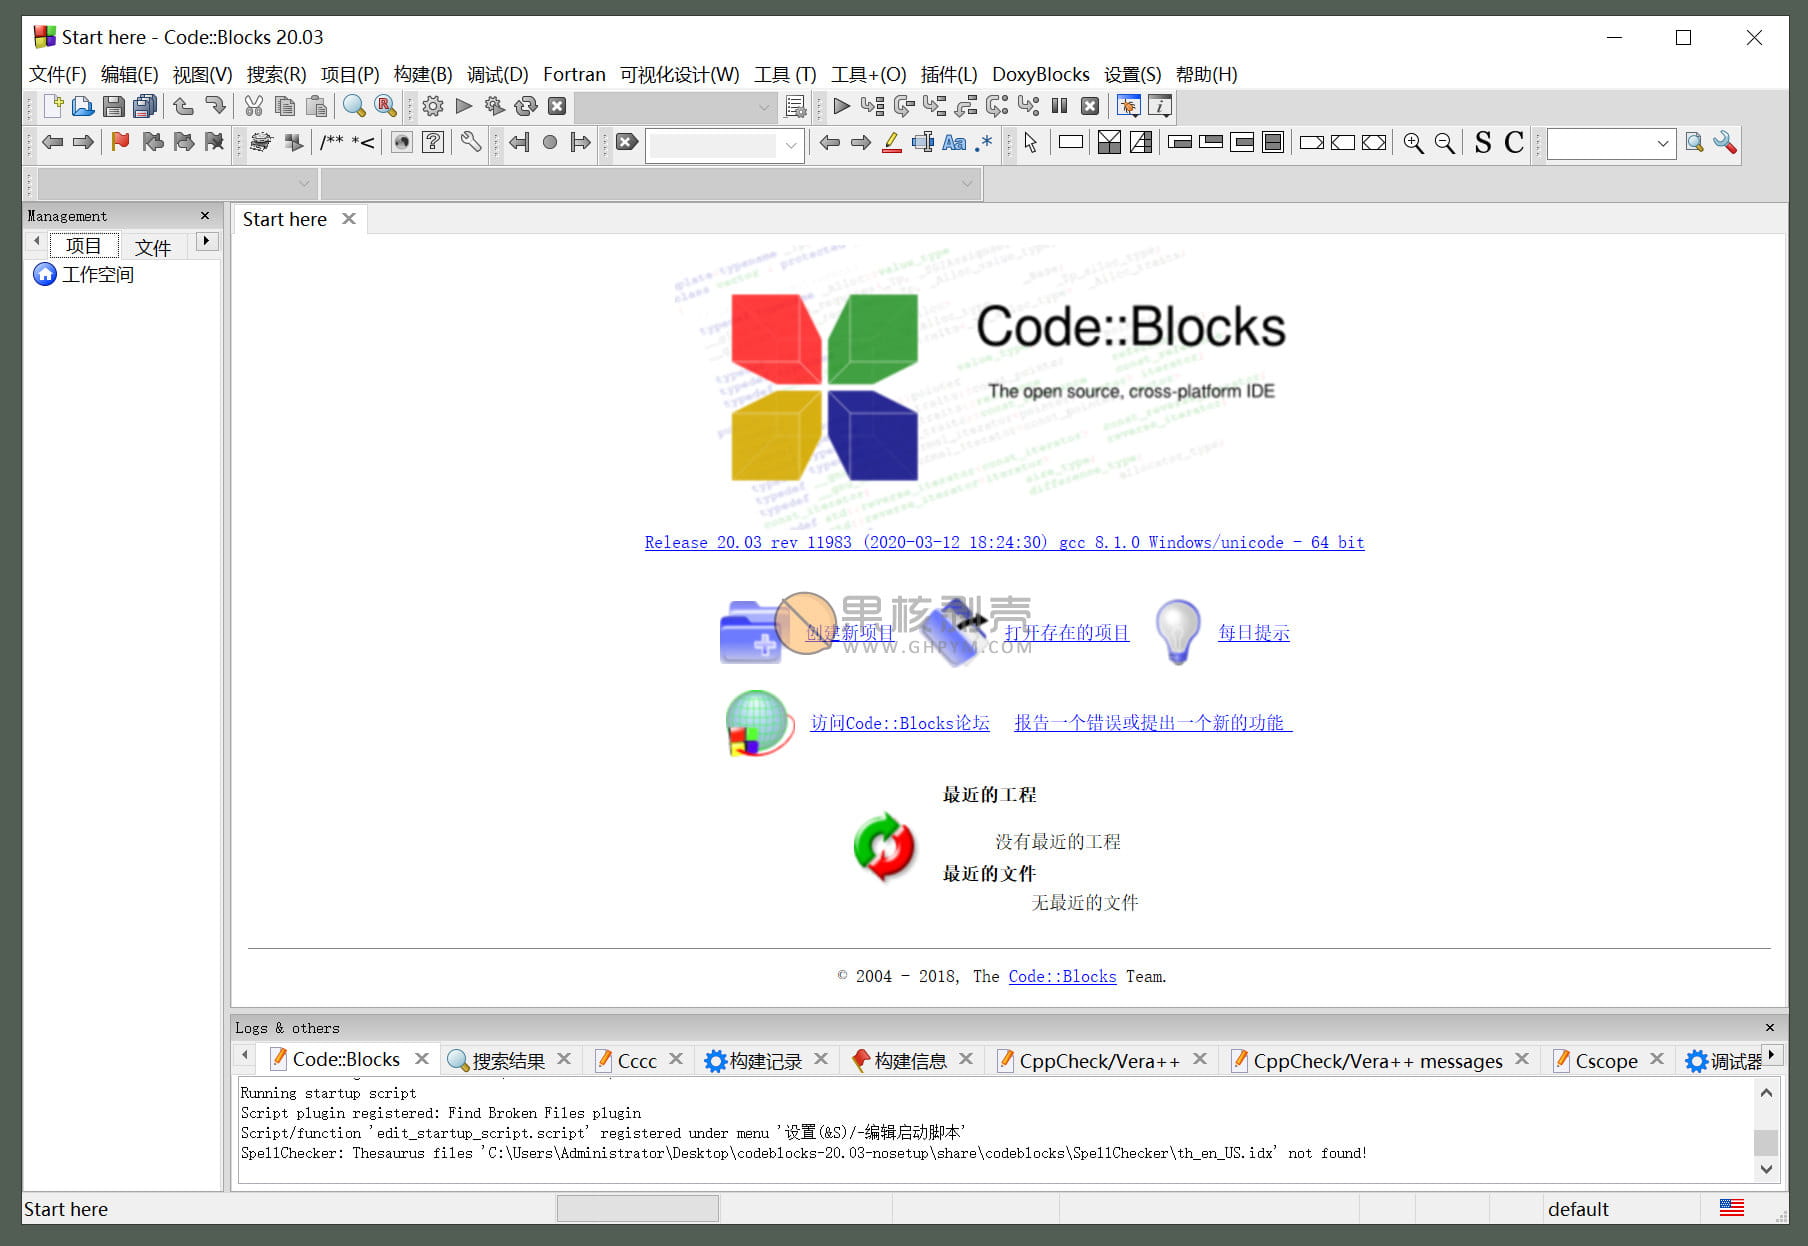The image size is (1808, 1246).
Task: Open options with the wrench icon at far right
Action: point(1724,143)
